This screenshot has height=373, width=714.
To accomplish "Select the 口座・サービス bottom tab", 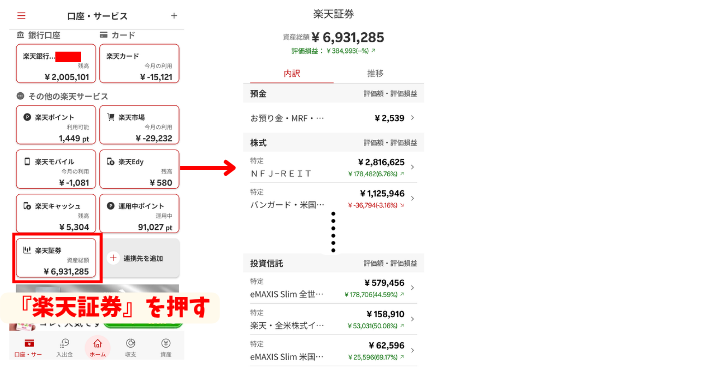I will (x=28, y=347).
